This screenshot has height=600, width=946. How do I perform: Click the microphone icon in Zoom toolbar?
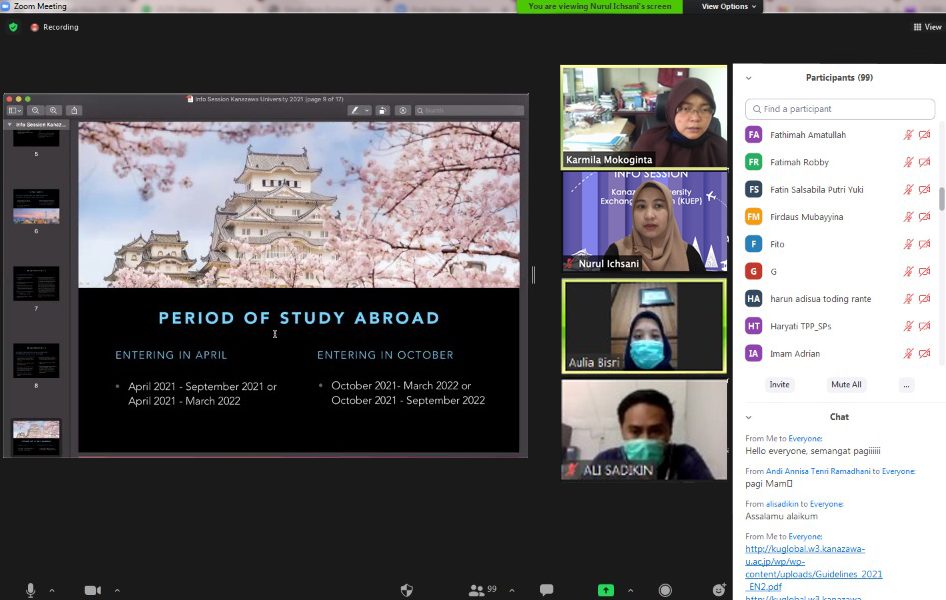click(30, 590)
